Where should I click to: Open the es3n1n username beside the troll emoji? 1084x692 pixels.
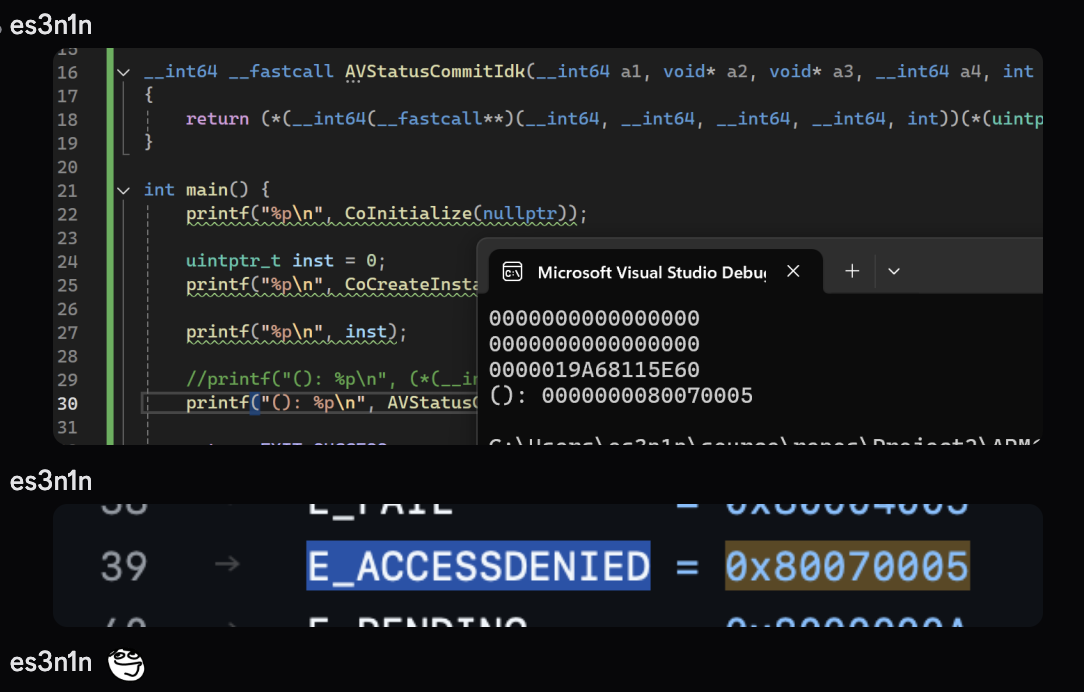(50, 662)
